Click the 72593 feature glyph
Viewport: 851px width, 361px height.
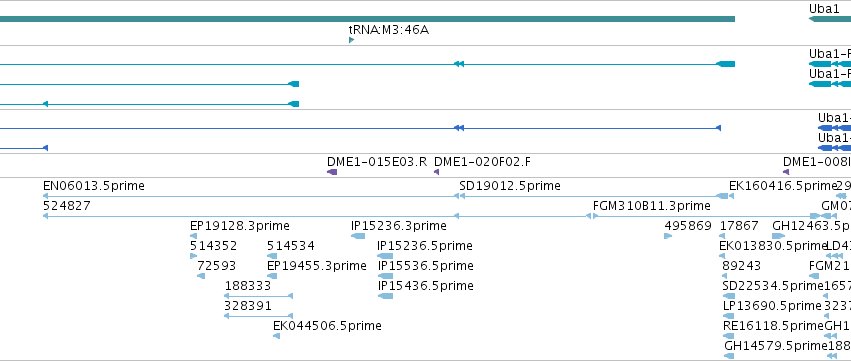click(x=201, y=276)
